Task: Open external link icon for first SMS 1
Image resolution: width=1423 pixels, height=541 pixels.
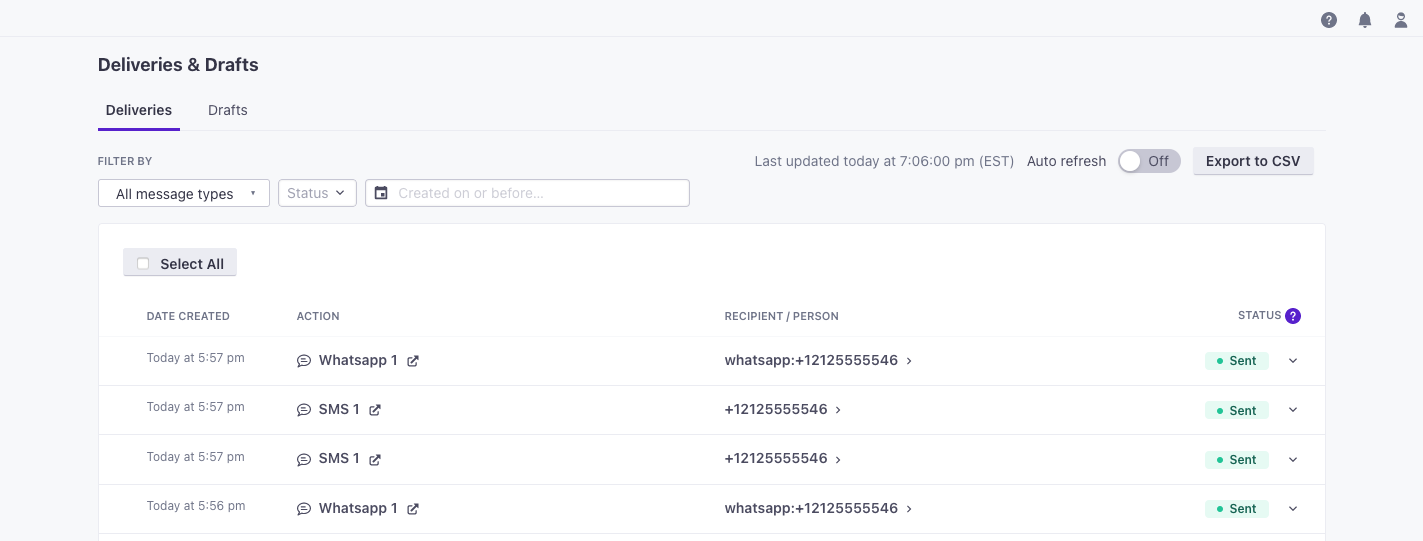Action: click(375, 410)
